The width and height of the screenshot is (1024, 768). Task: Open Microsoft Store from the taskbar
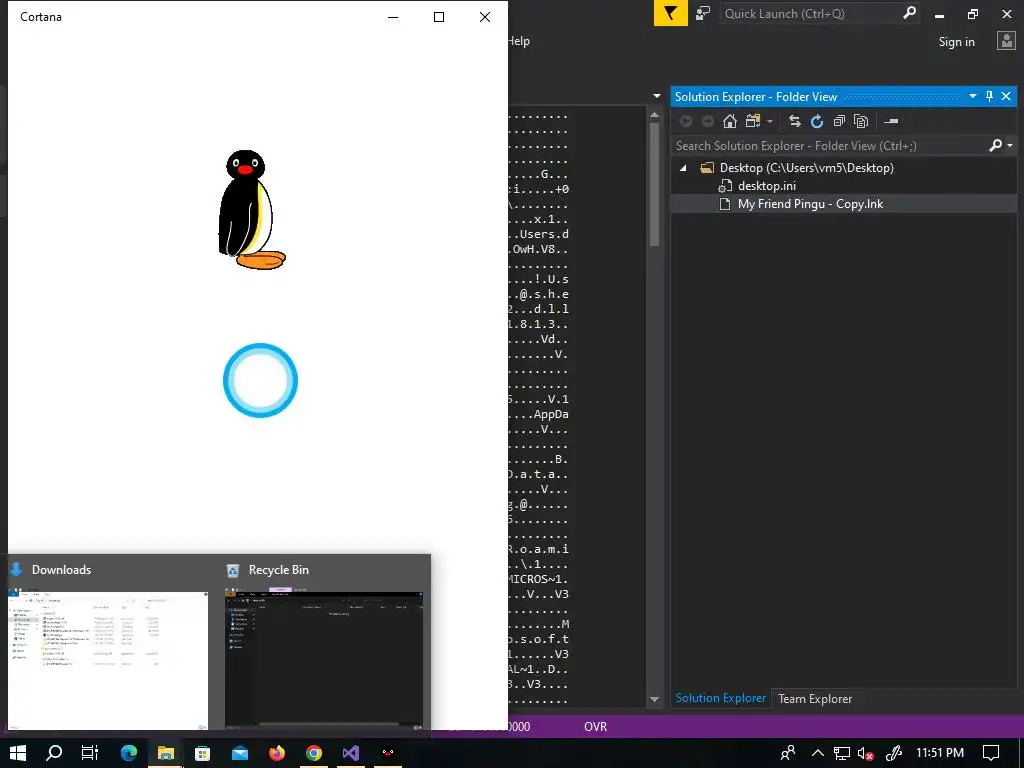[x=202, y=753]
